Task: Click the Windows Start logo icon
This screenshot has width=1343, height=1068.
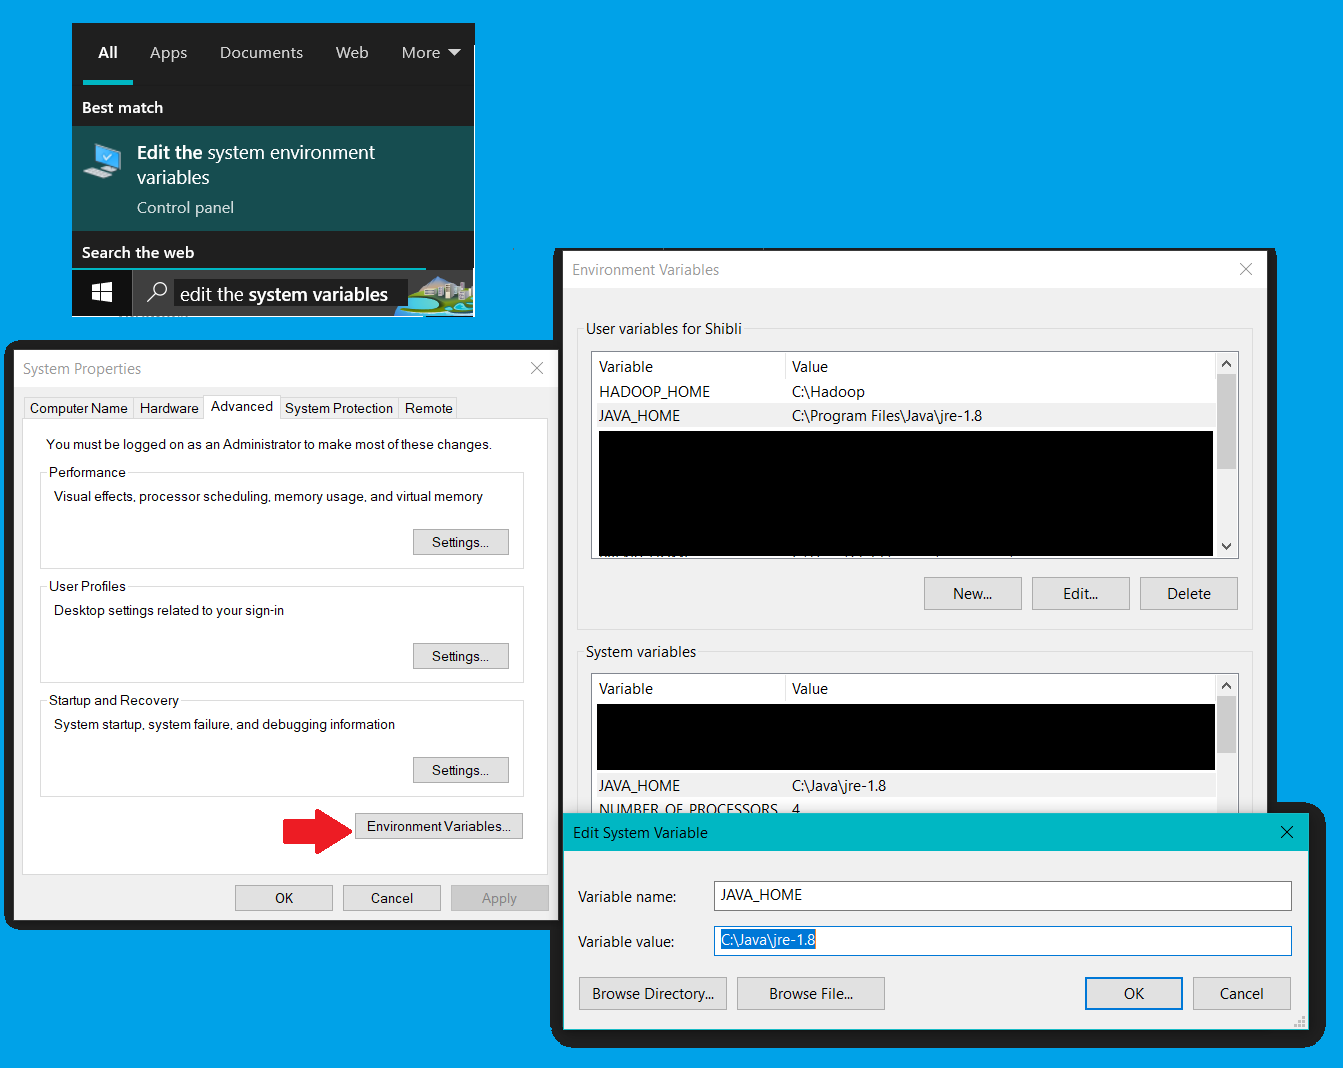Action: 102,292
